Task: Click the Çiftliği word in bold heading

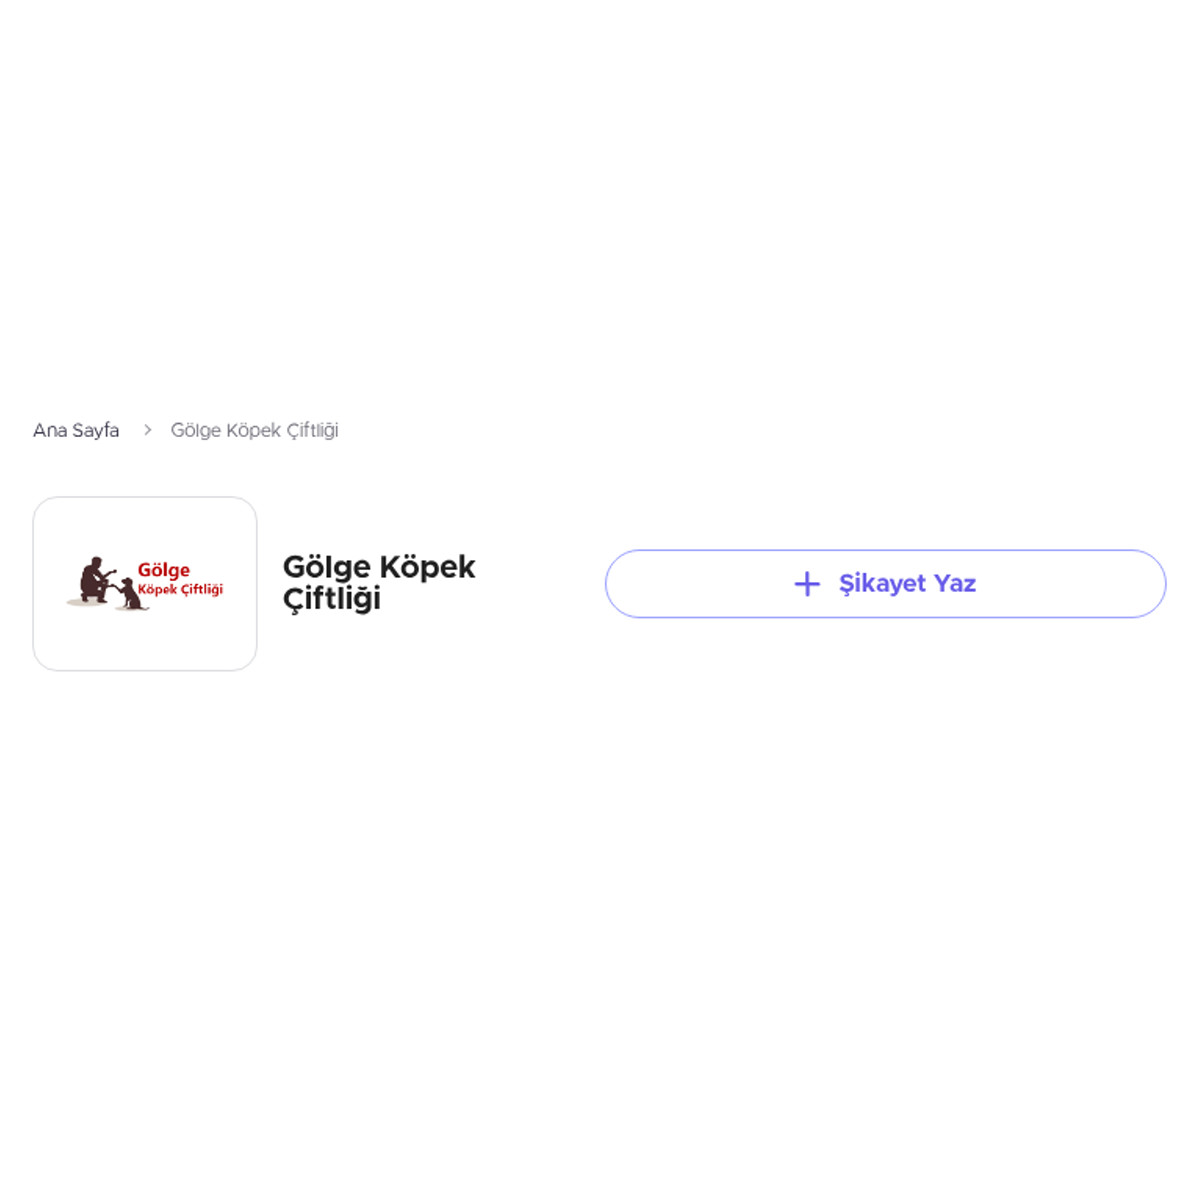Action: pyautogui.click(x=332, y=599)
